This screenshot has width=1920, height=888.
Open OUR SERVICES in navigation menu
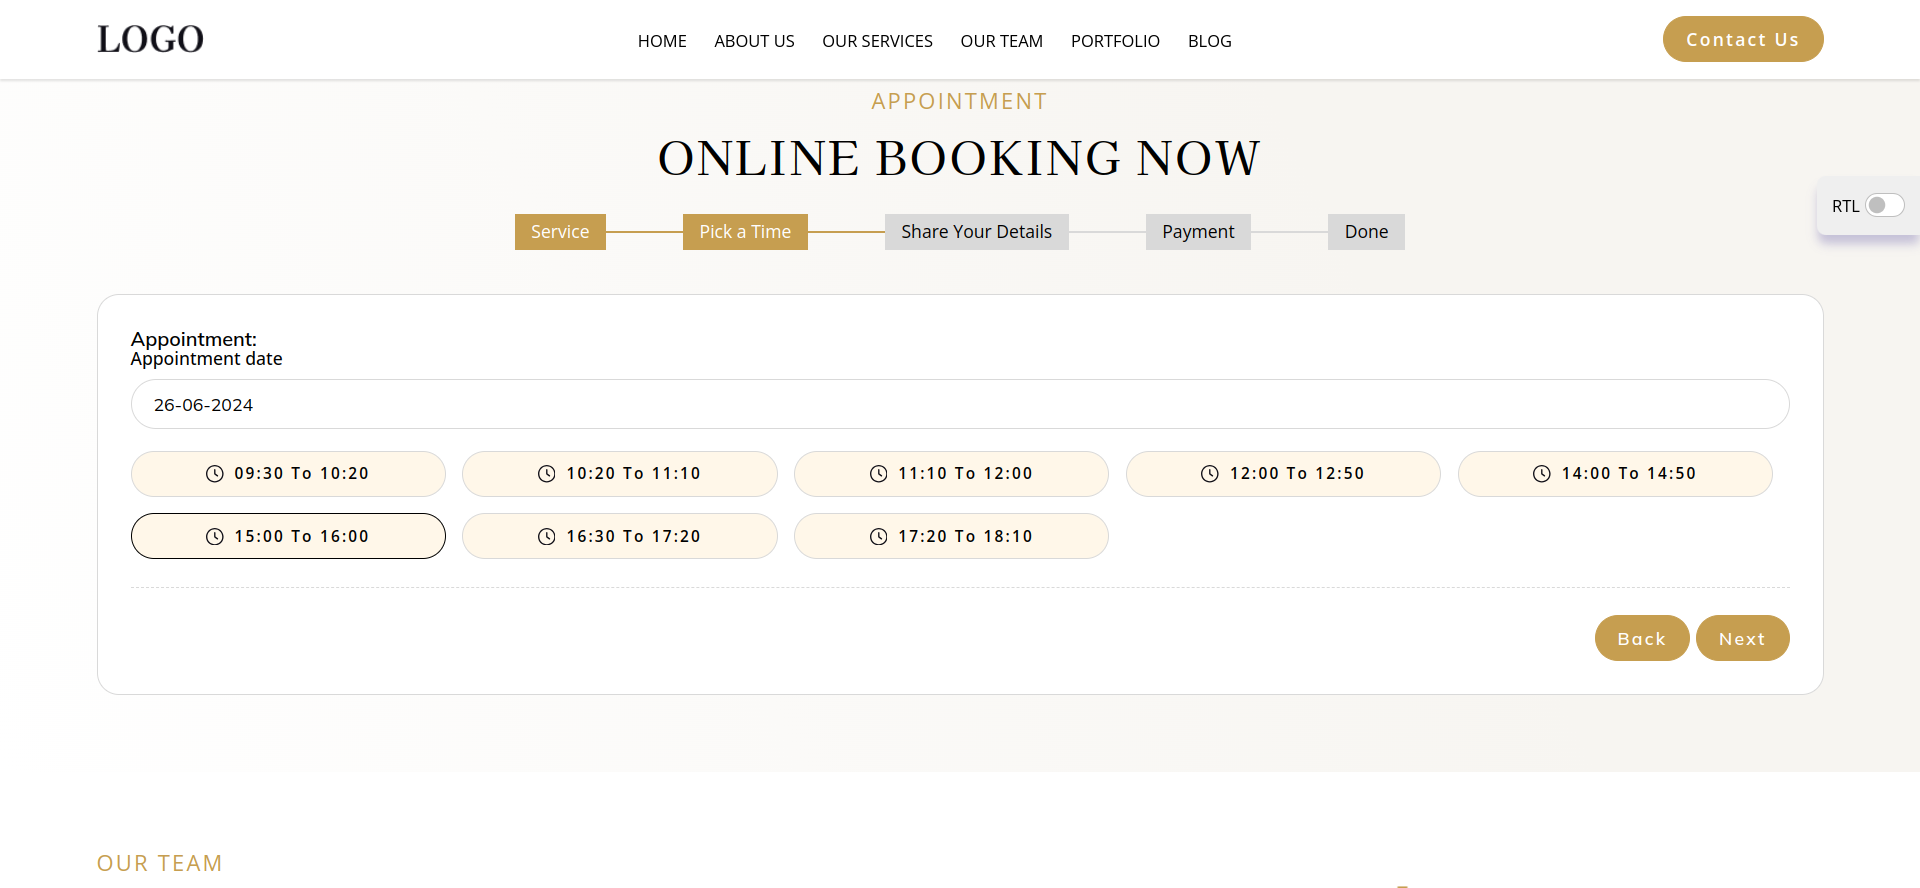(x=877, y=41)
